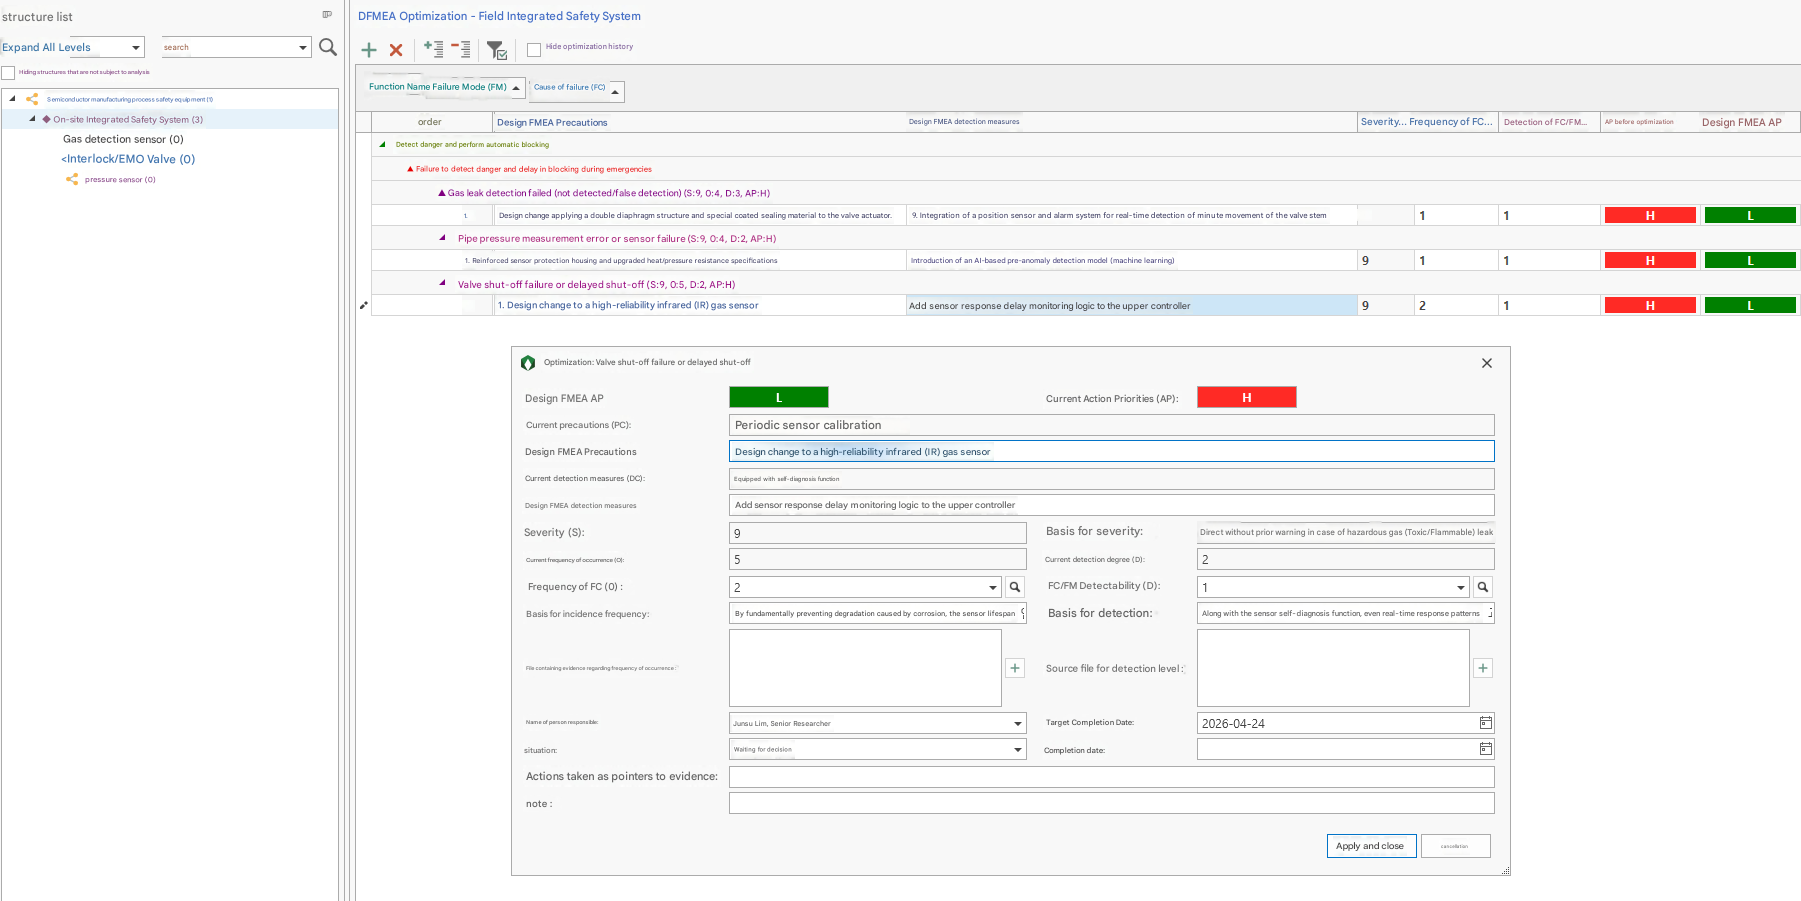This screenshot has width=1801, height=901.
Task: Click the structure list search box
Action: tap(229, 47)
